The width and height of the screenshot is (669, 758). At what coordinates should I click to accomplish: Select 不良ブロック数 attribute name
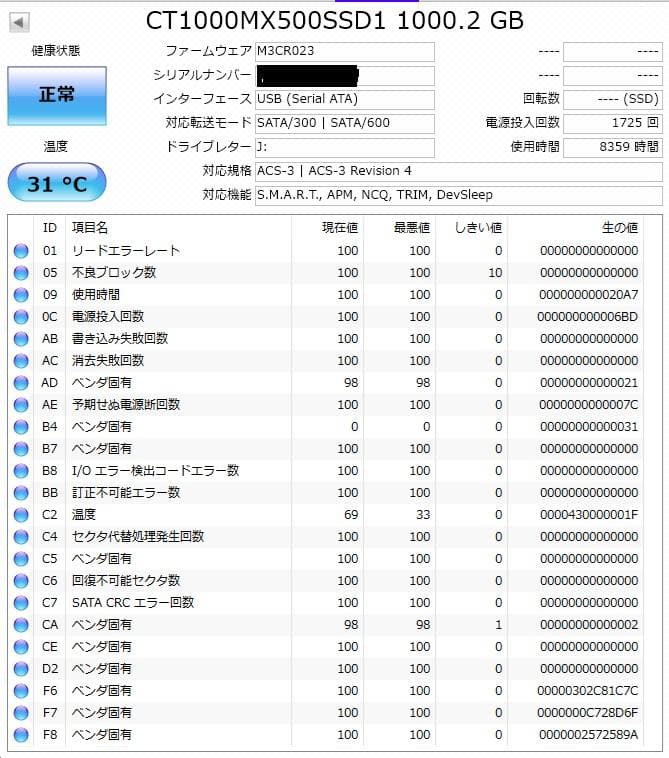[114, 273]
